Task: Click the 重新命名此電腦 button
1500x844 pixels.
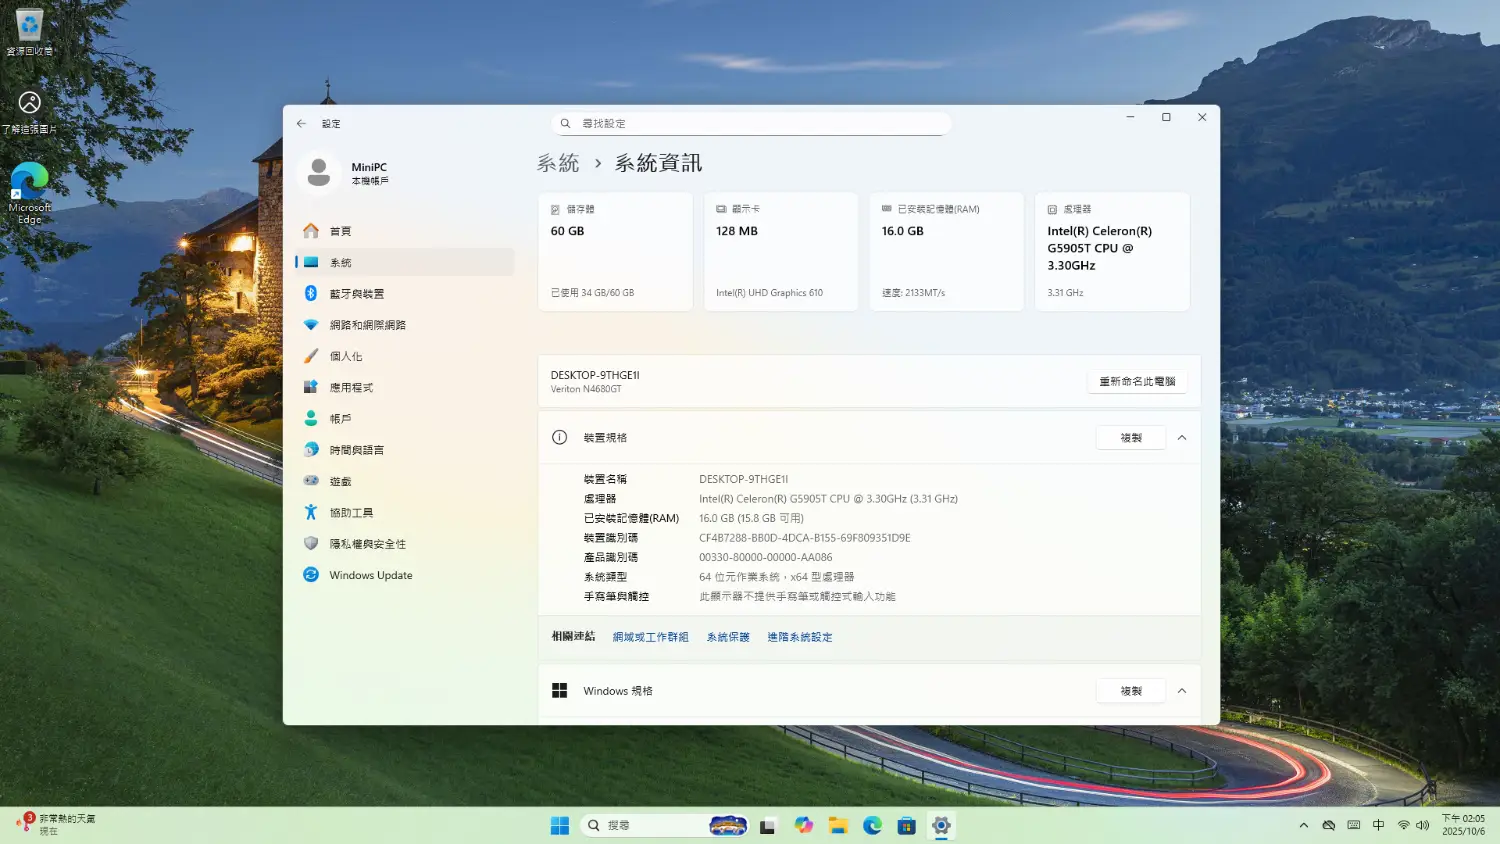Action: 1136,381
